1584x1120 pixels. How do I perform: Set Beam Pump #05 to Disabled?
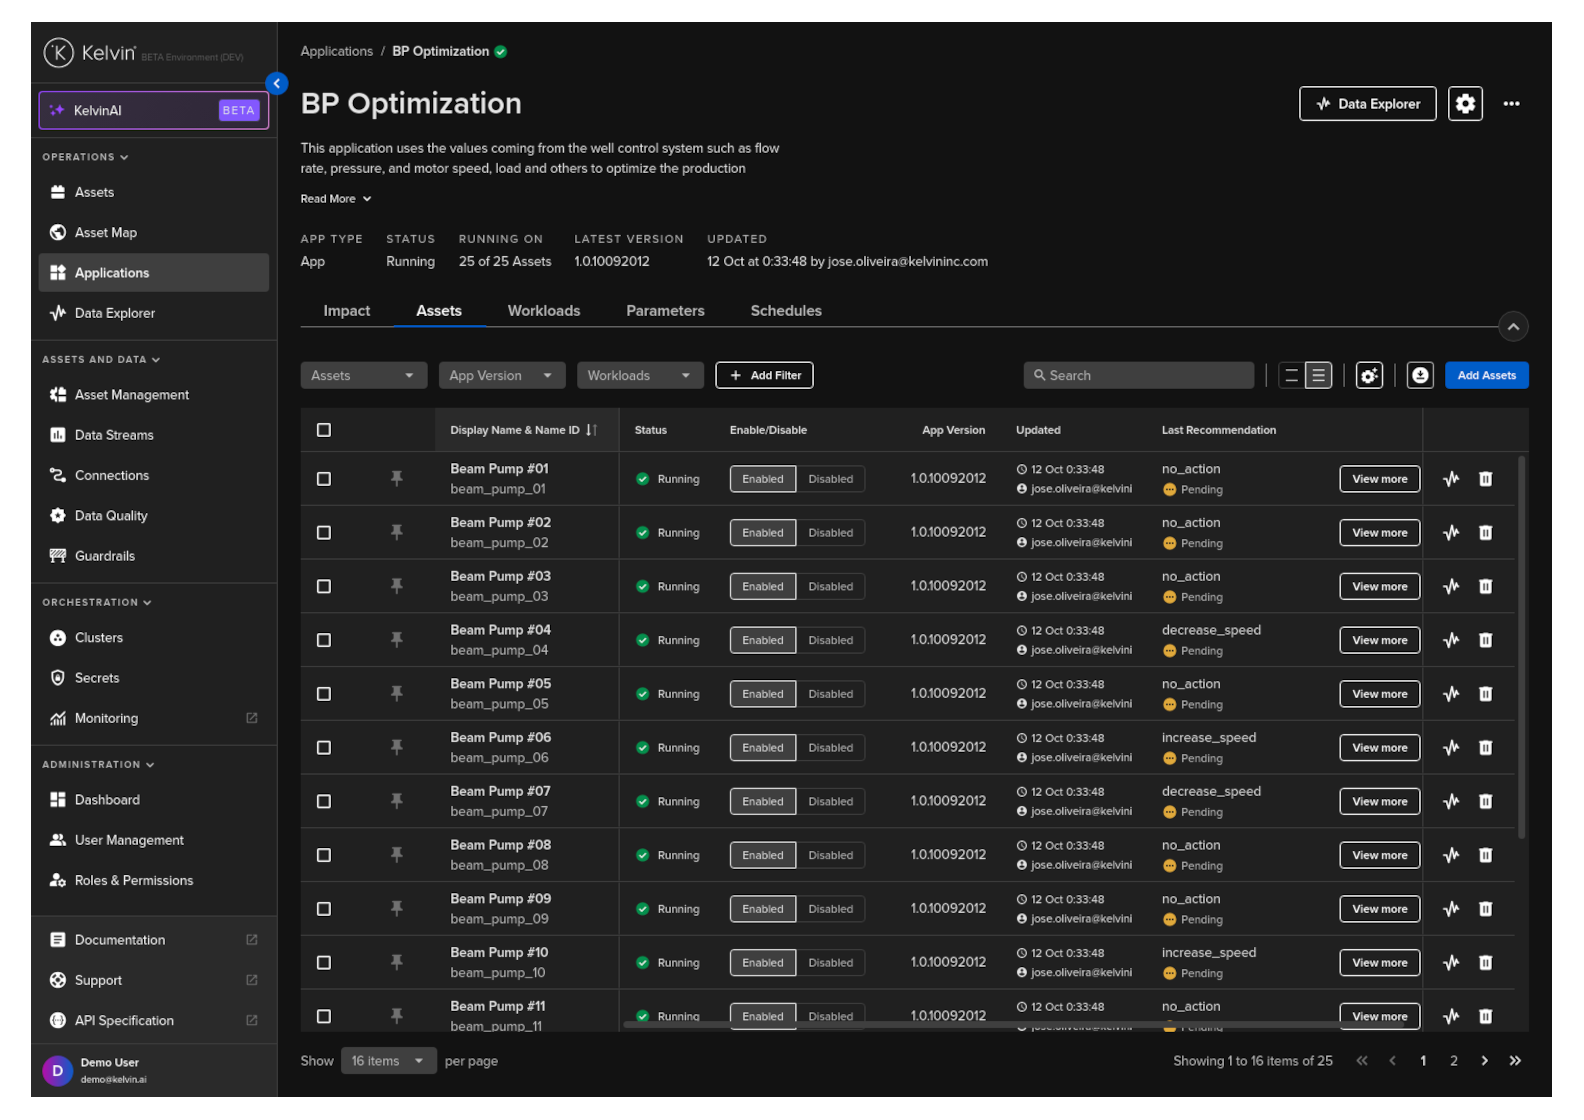pos(830,694)
